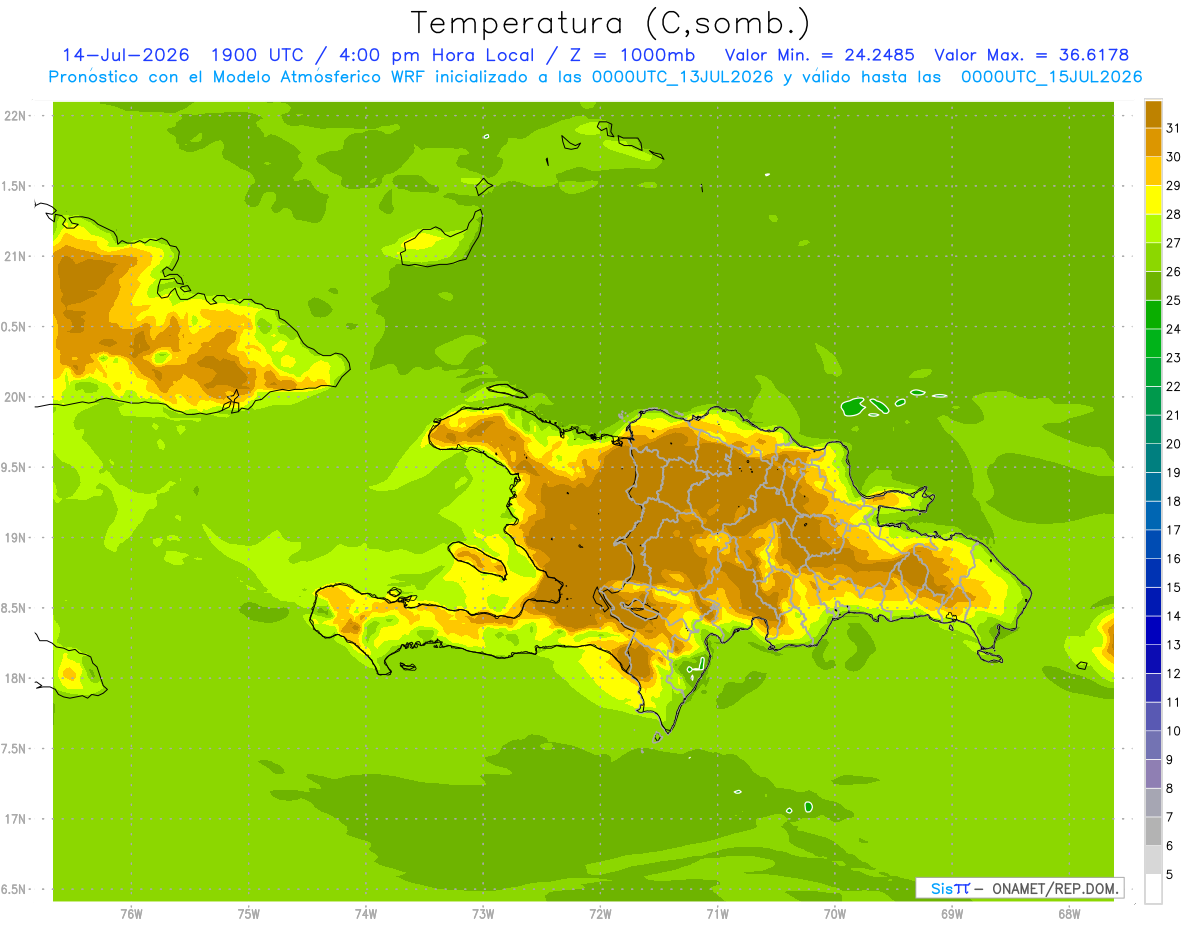The image size is (1200, 927).
Task: Click the color bar label "31"
Action: click(1174, 128)
